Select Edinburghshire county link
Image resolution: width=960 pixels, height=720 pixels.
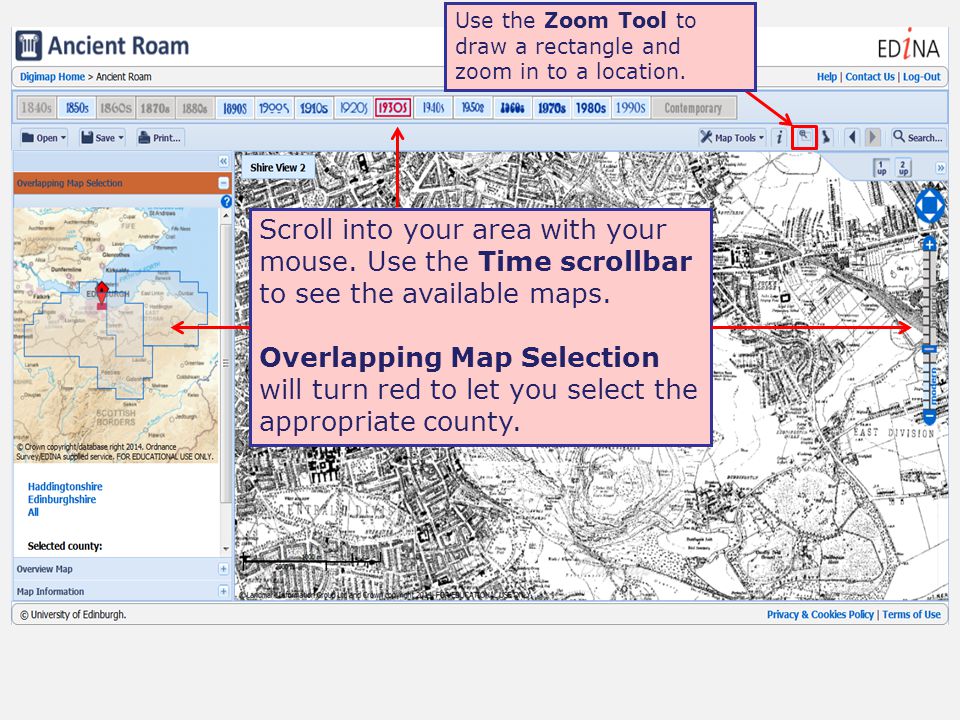[x=62, y=500]
